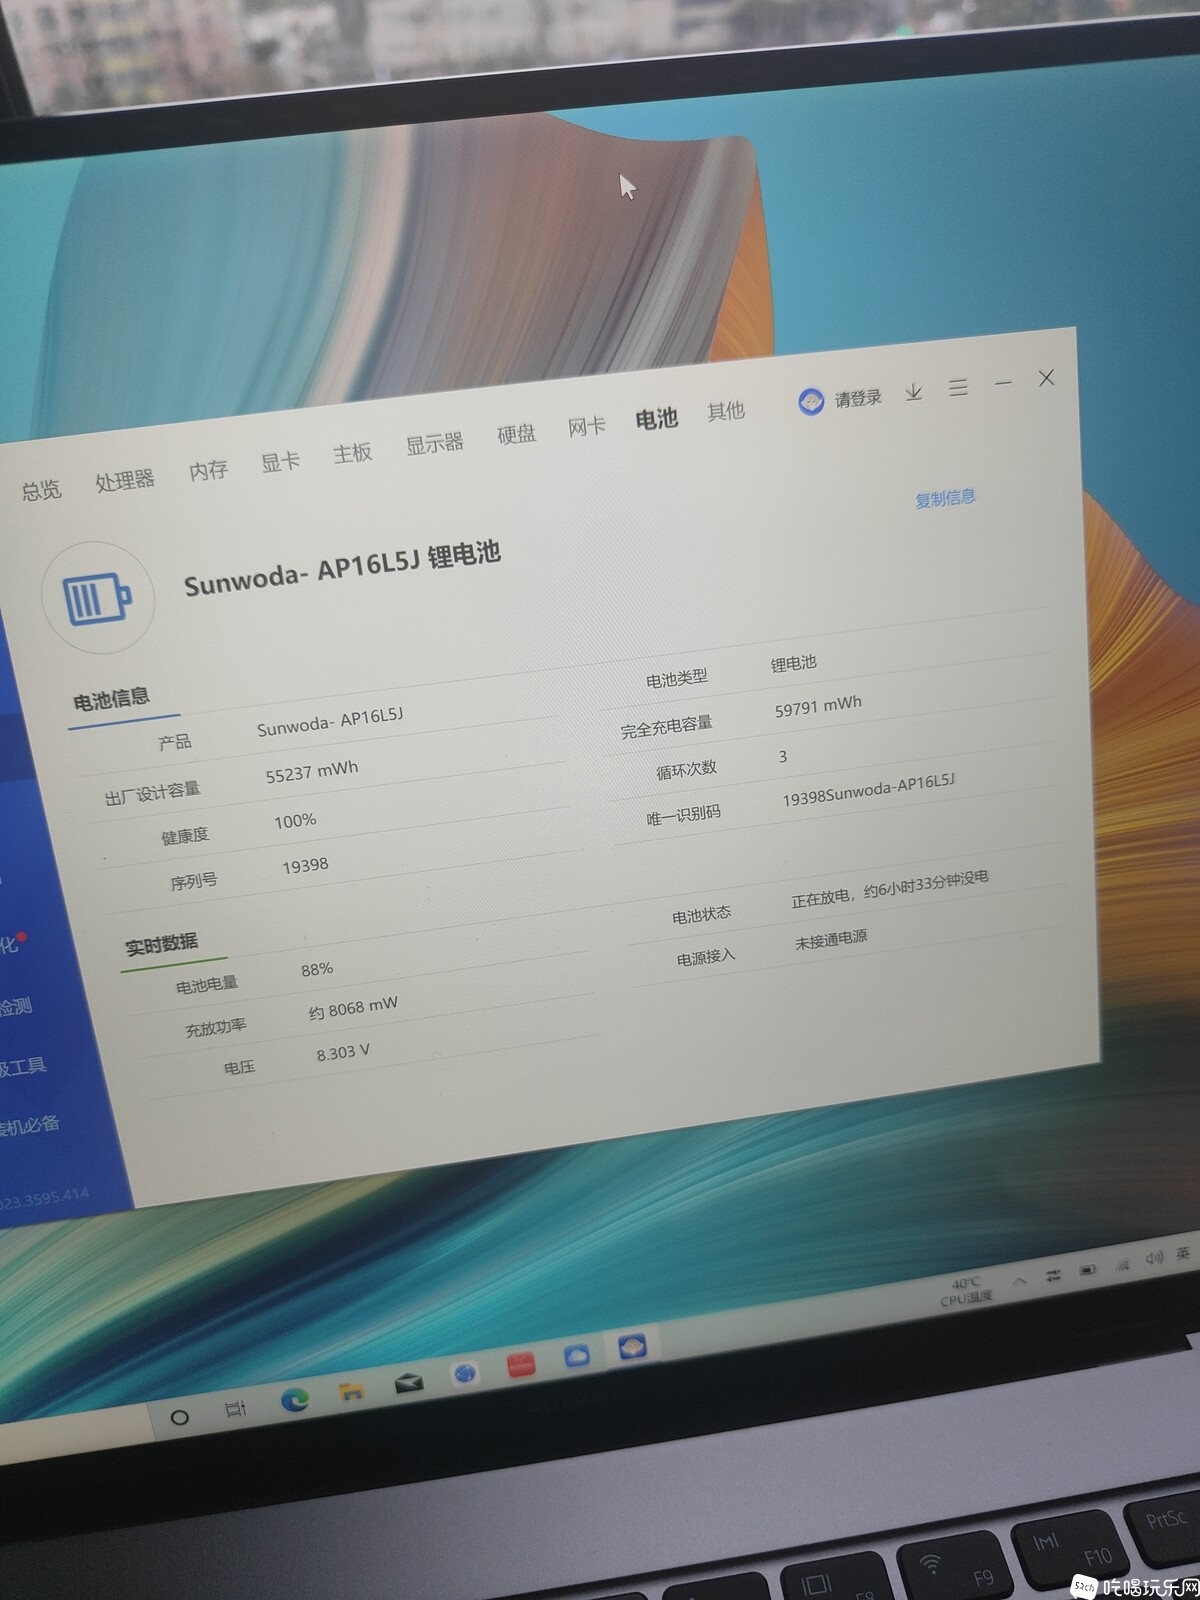Image resolution: width=1200 pixels, height=1600 pixels.
Task: Switch the 英 input method indicator
Action: (x=1183, y=1253)
